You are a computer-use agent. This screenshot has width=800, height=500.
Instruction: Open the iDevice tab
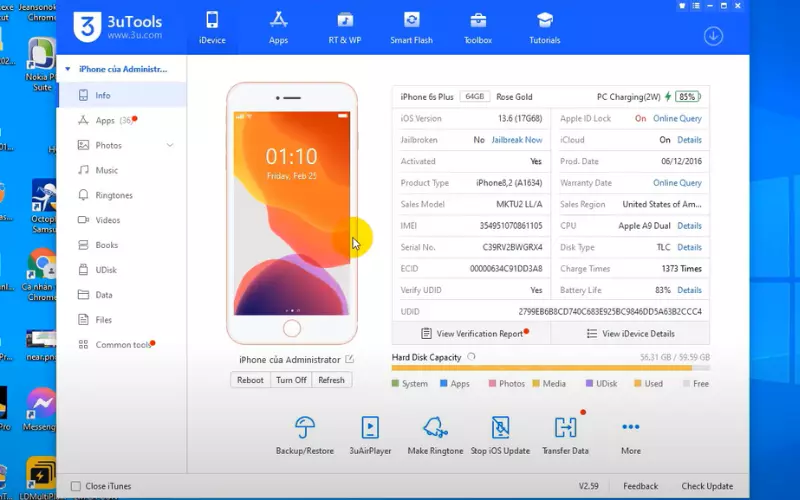pyautogui.click(x=212, y=28)
